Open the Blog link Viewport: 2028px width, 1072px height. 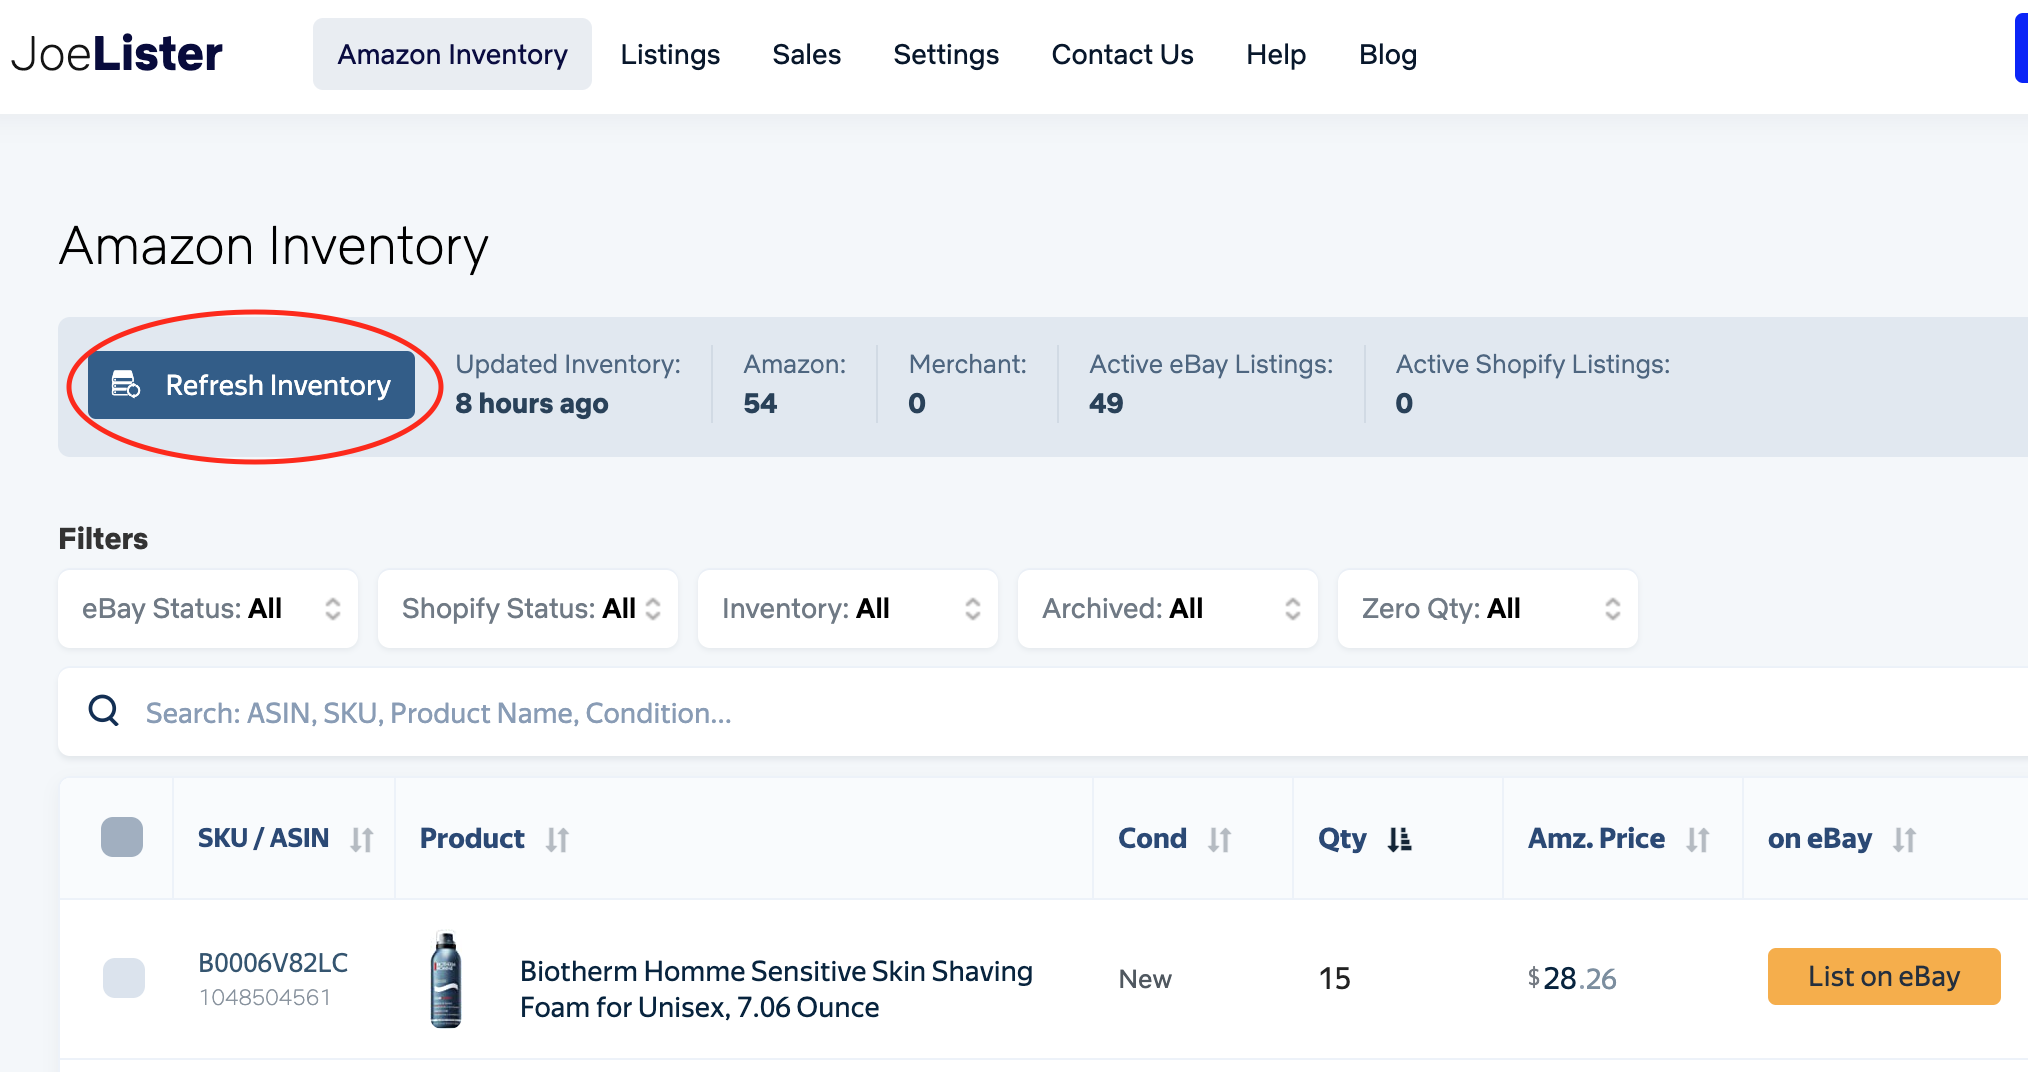(1388, 54)
